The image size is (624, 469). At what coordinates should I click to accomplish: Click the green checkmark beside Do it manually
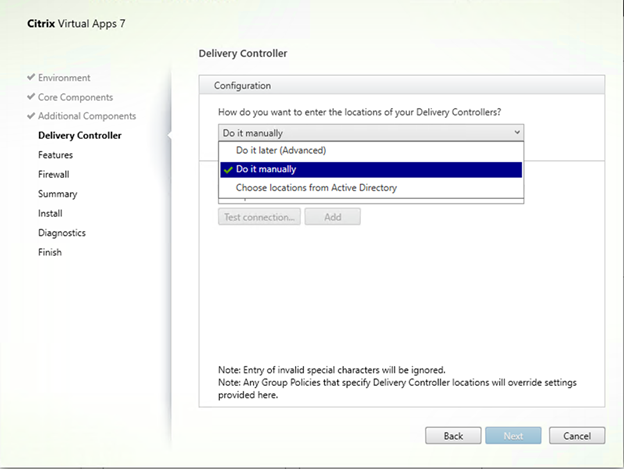pyautogui.click(x=228, y=170)
